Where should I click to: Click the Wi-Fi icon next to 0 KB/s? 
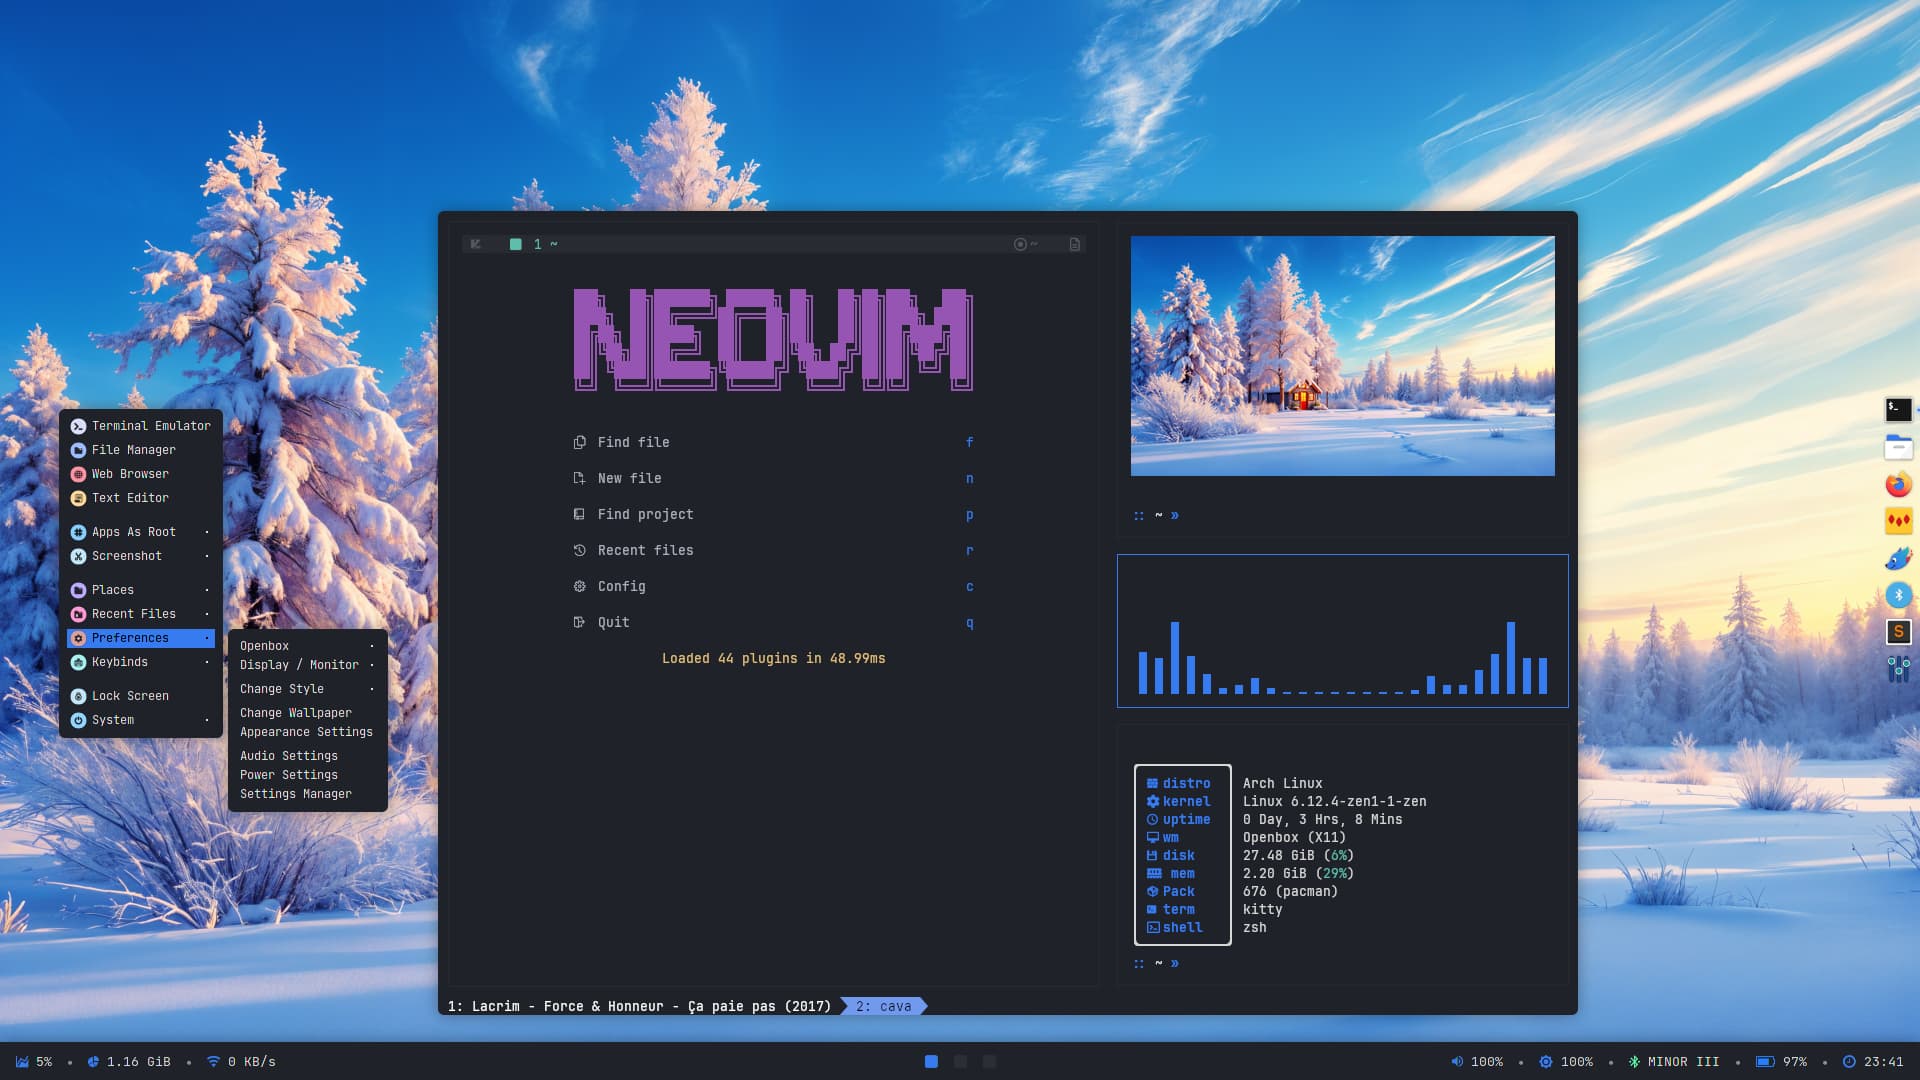pos(213,1062)
